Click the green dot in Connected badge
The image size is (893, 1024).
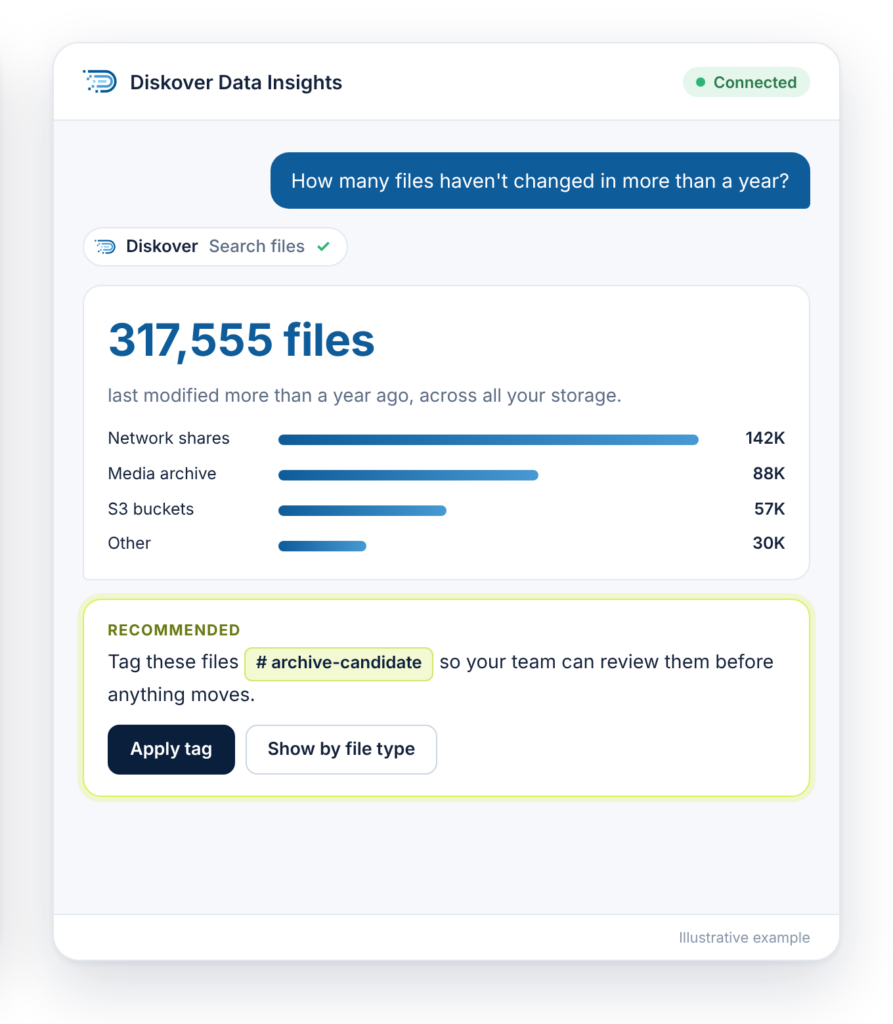tap(700, 82)
